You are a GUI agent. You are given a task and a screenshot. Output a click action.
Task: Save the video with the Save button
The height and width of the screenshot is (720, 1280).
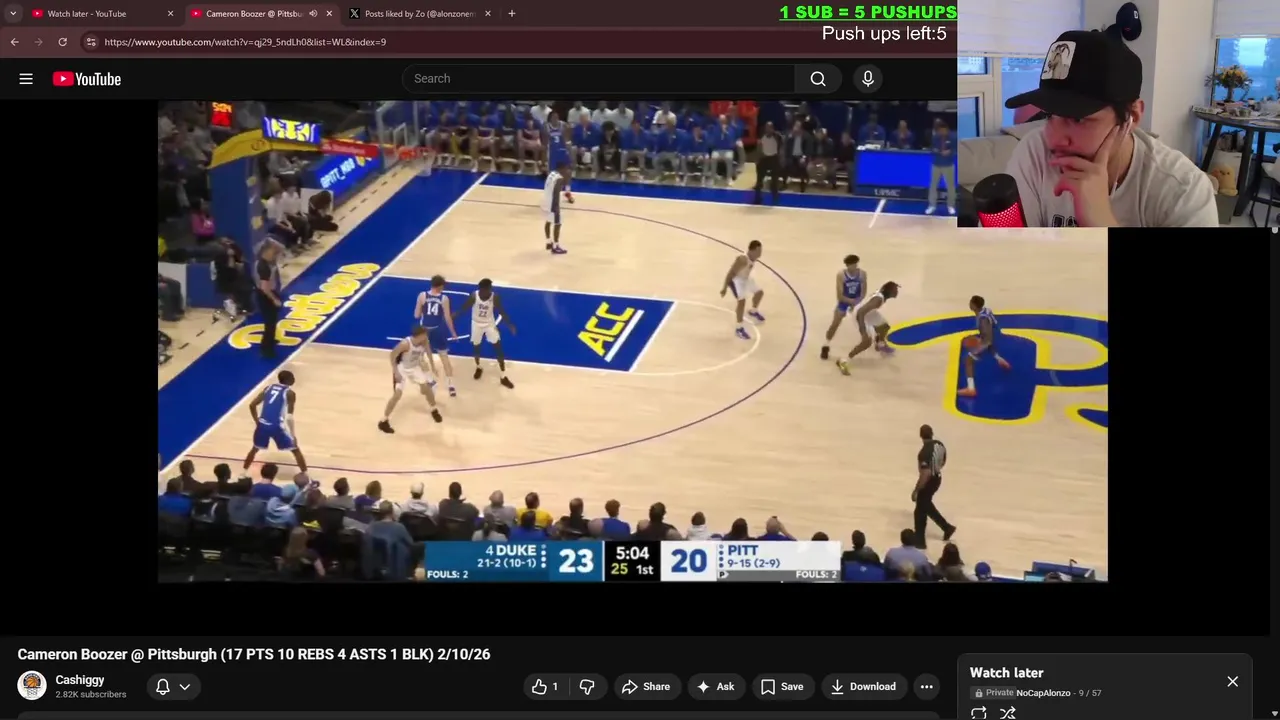(782, 686)
